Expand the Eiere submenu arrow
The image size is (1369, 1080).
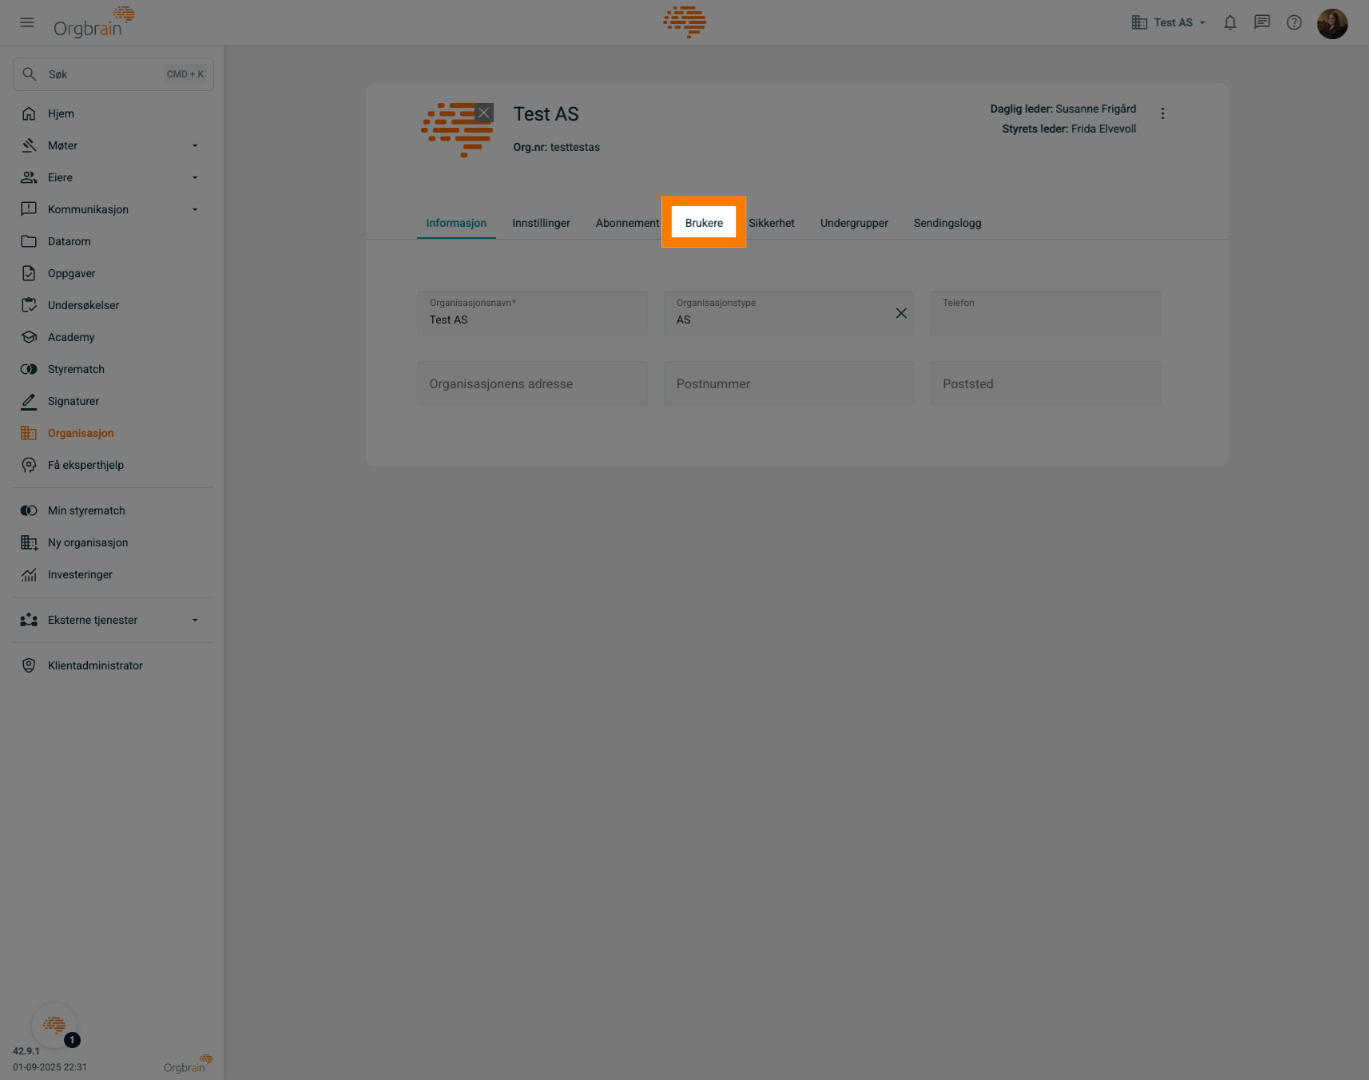pos(195,178)
